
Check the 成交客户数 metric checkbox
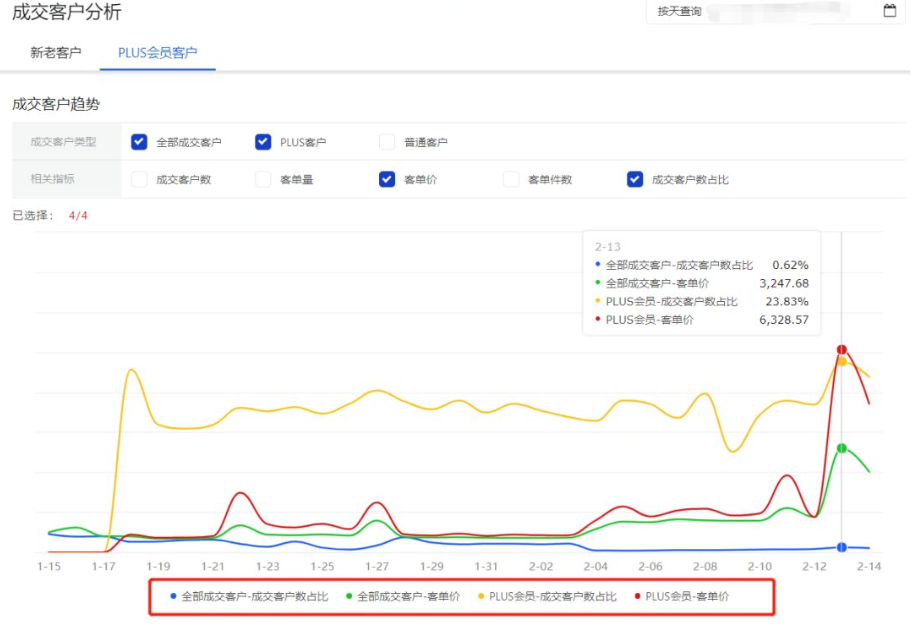139,179
